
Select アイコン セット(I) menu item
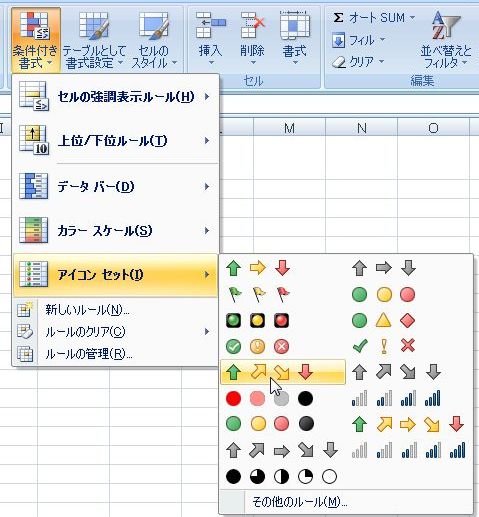click(x=115, y=275)
